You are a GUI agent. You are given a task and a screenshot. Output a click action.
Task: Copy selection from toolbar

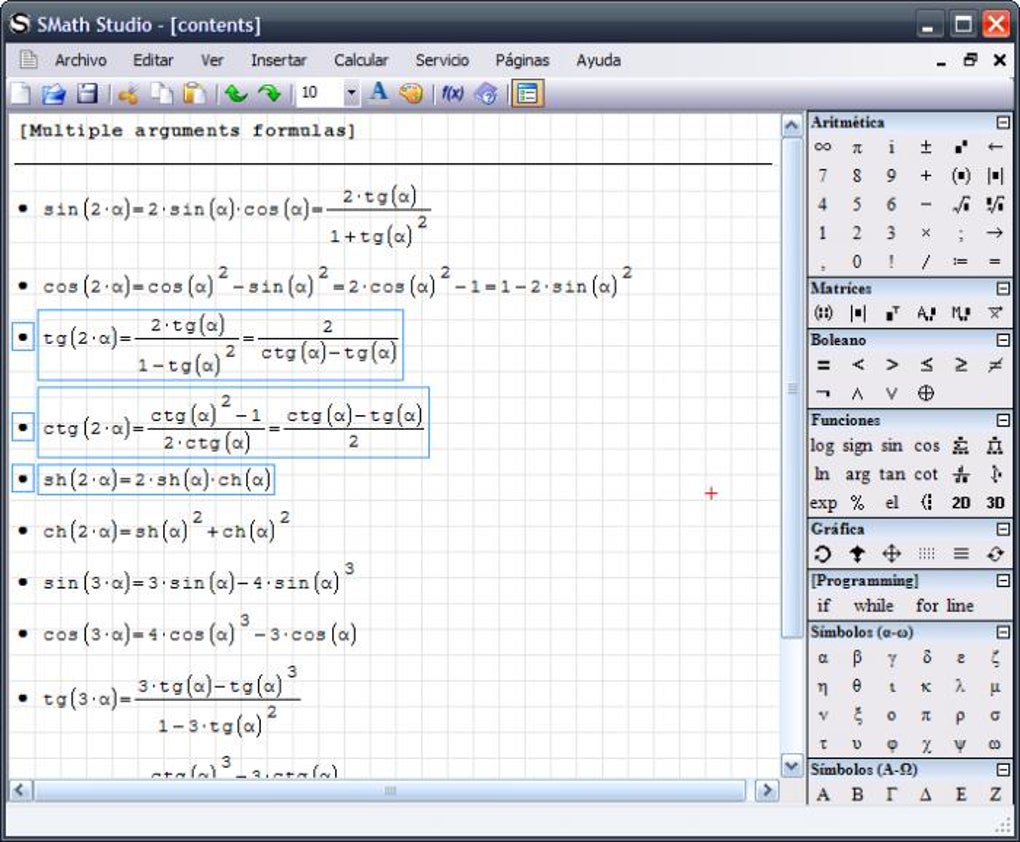pyautogui.click(x=161, y=94)
